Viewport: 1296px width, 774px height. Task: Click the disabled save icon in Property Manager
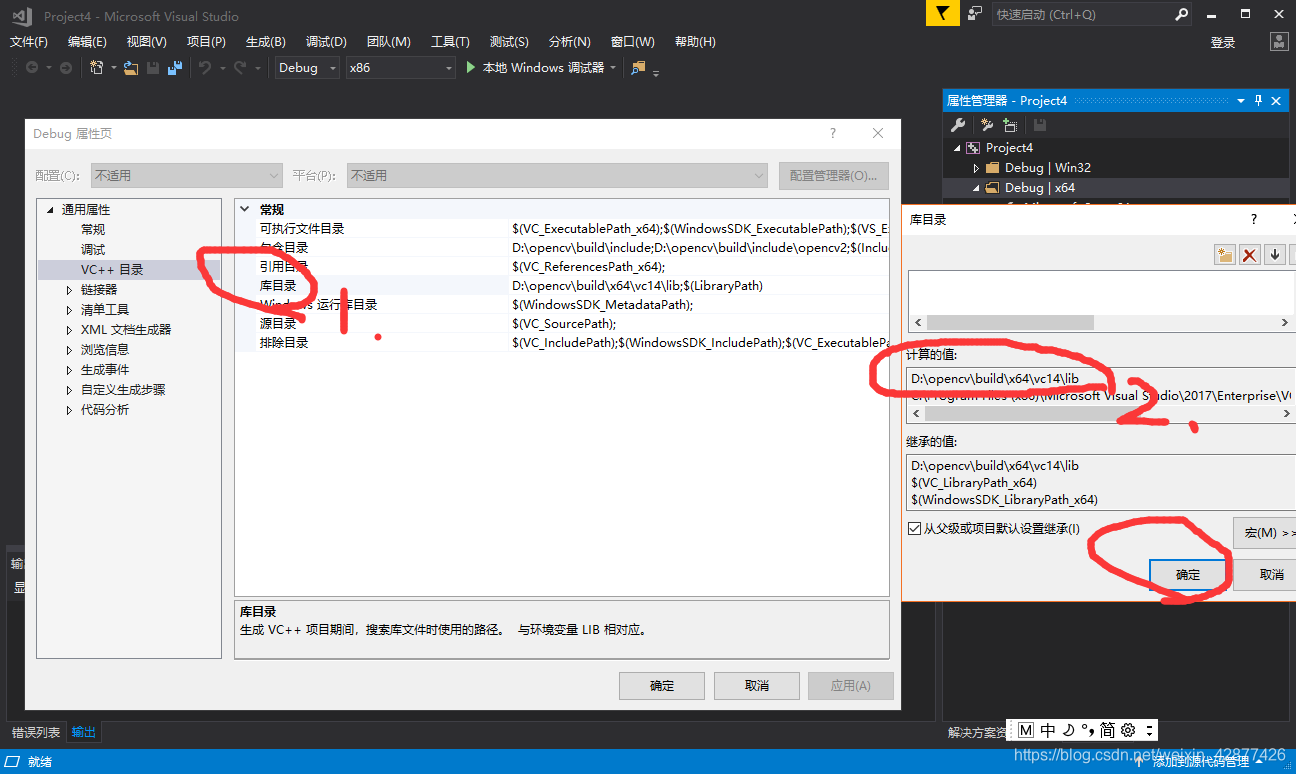pos(1040,125)
